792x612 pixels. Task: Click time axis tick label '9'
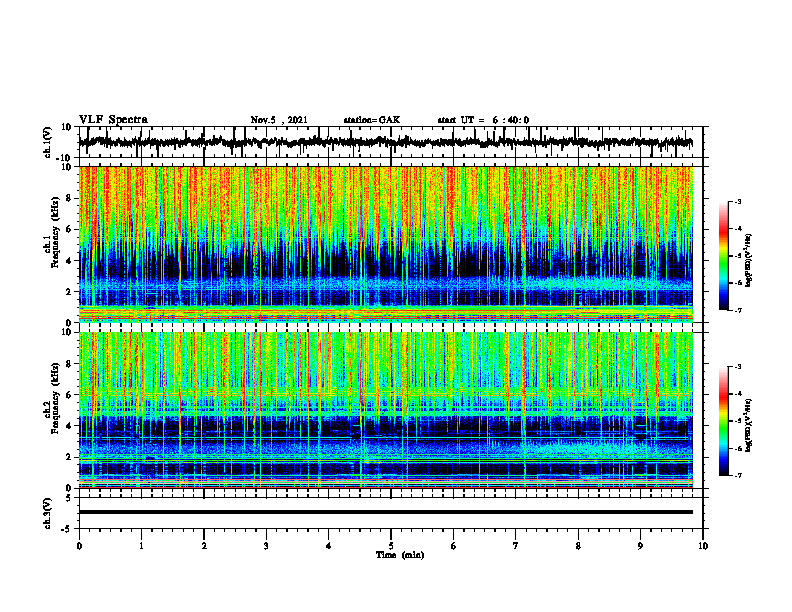(x=640, y=546)
